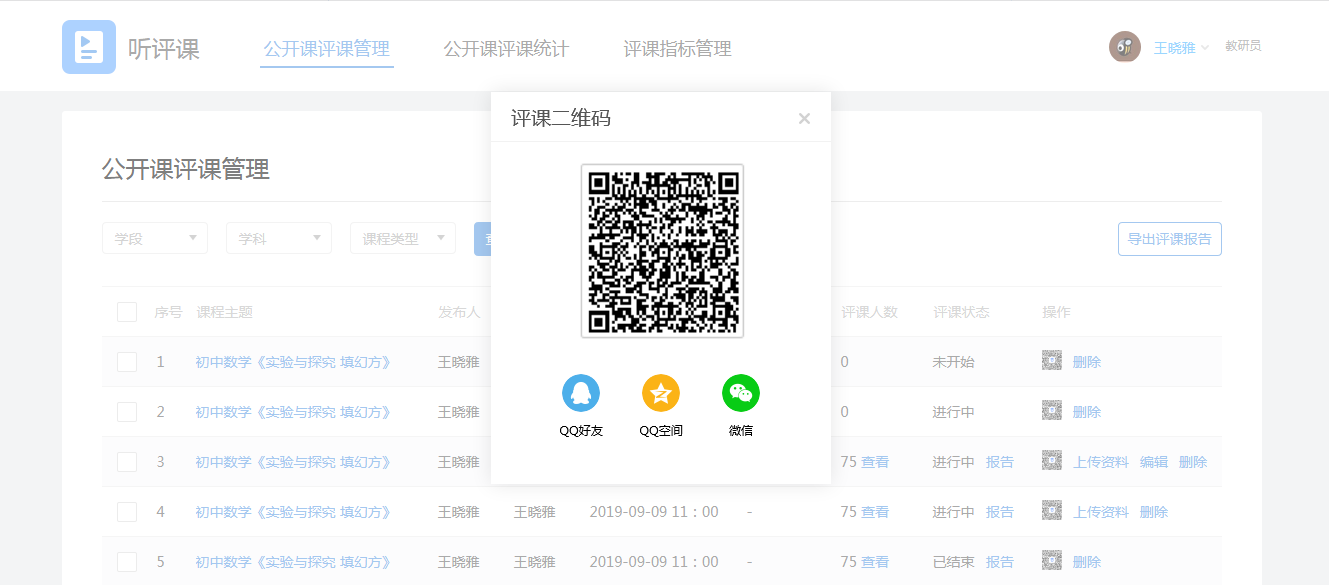This screenshot has width=1329, height=585.
Task: Open QR code icon for row 3
Action: [x=1051, y=461]
